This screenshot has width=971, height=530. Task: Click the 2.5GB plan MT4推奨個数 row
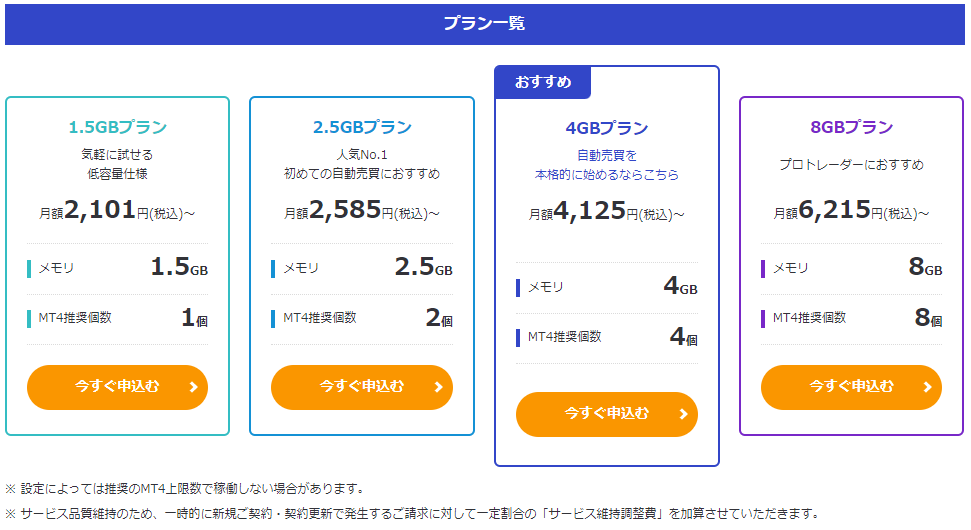click(x=362, y=318)
